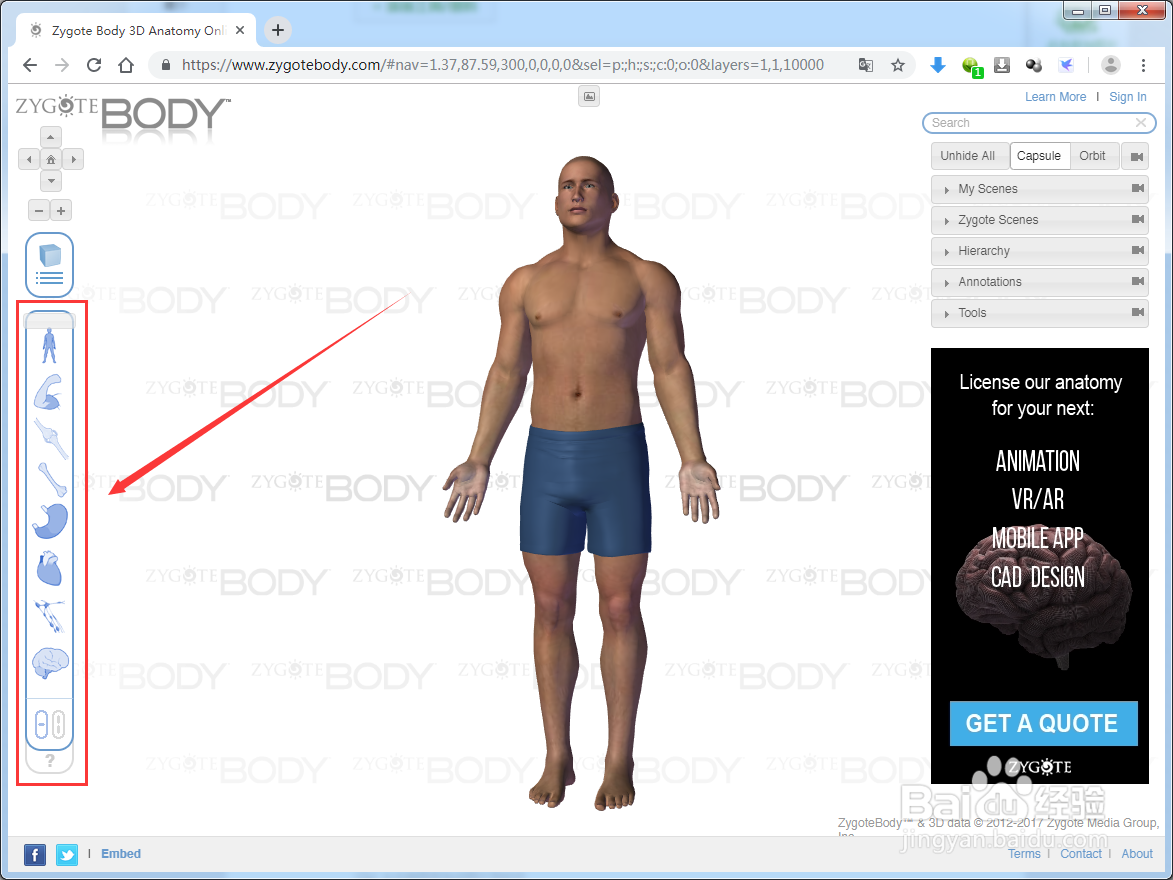
Task: Click the camera icon on Tools row
Action: pyautogui.click(x=1138, y=312)
